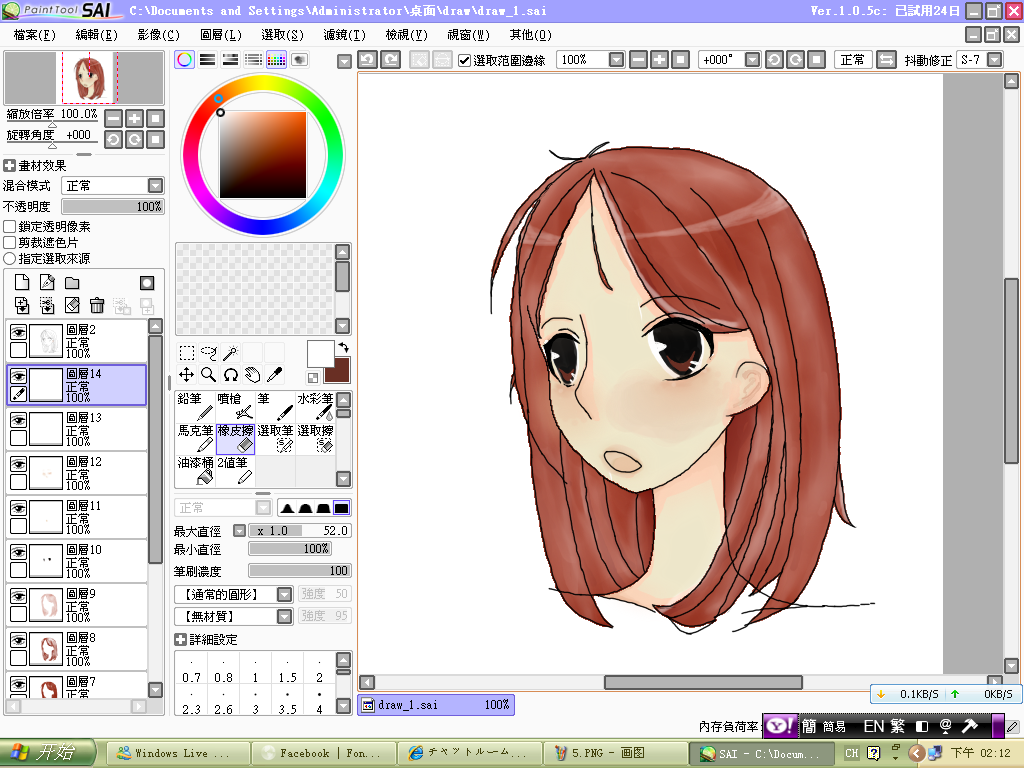This screenshot has height=768, width=1024.
Task: Pick the lasso selection tool
Action: (208, 353)
